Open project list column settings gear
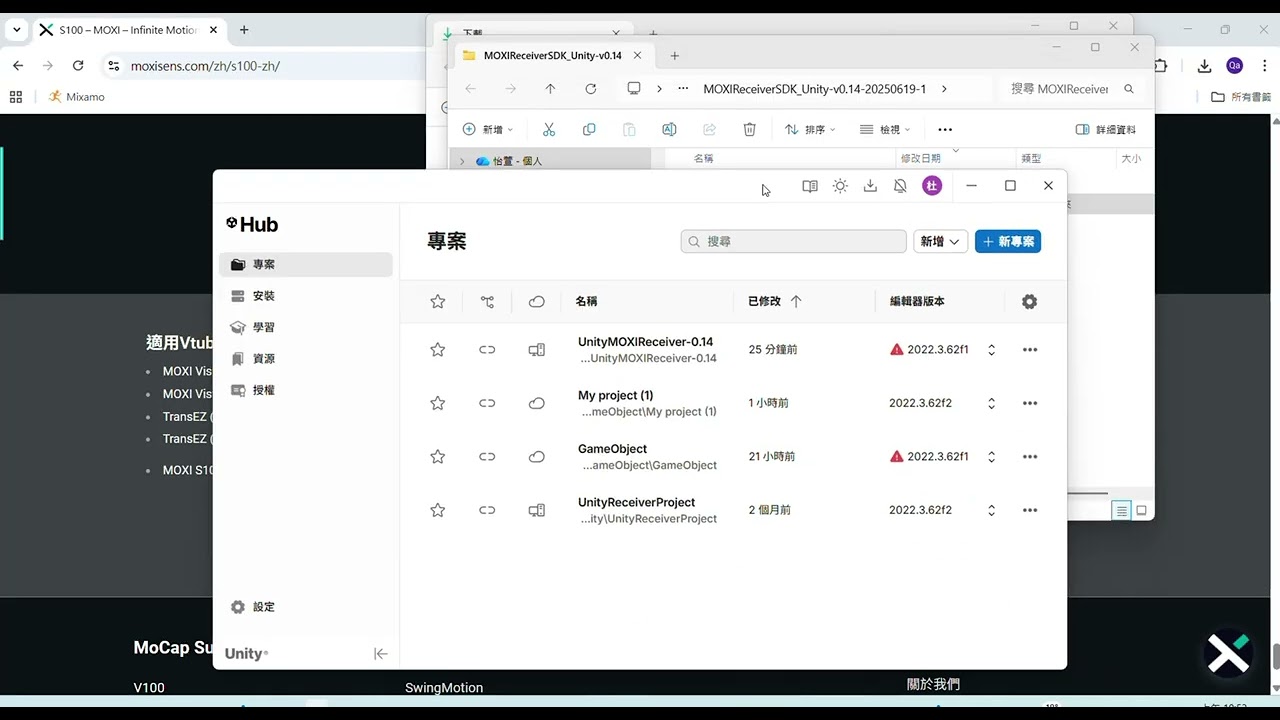 point(1029,301)
